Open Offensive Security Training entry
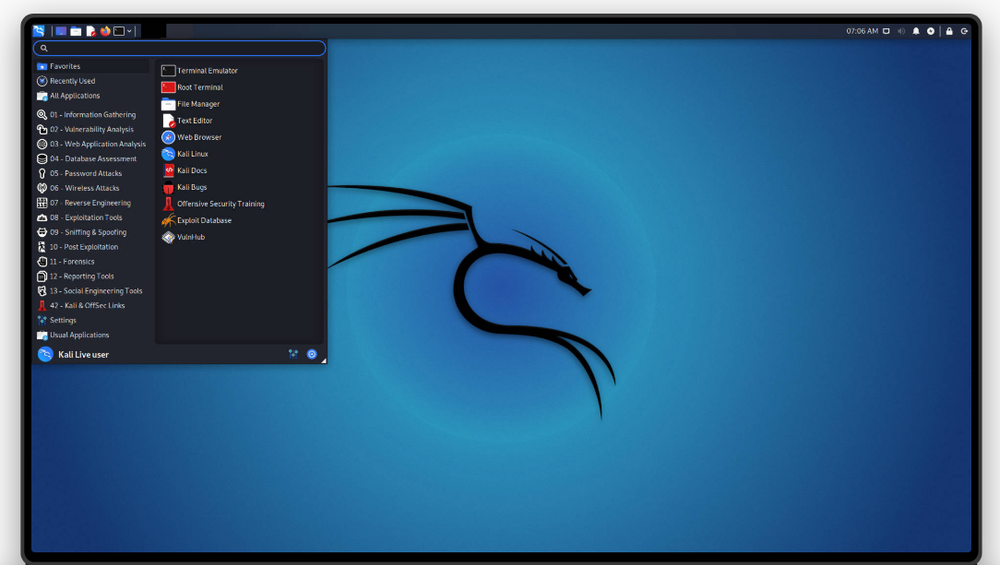 click(x=240, y=203)
